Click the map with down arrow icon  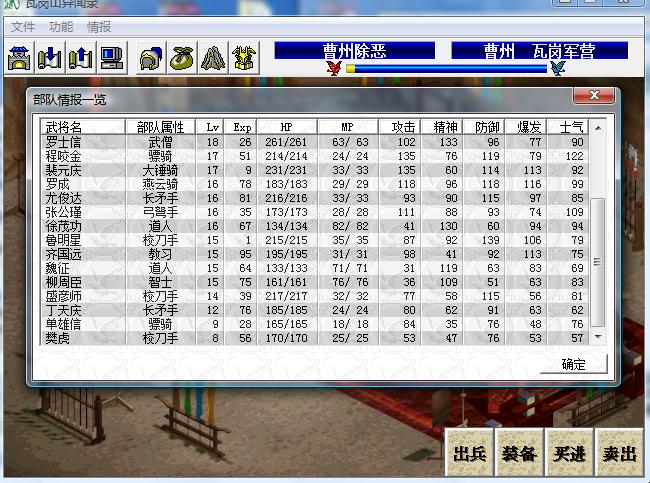(x=50, y=58)
